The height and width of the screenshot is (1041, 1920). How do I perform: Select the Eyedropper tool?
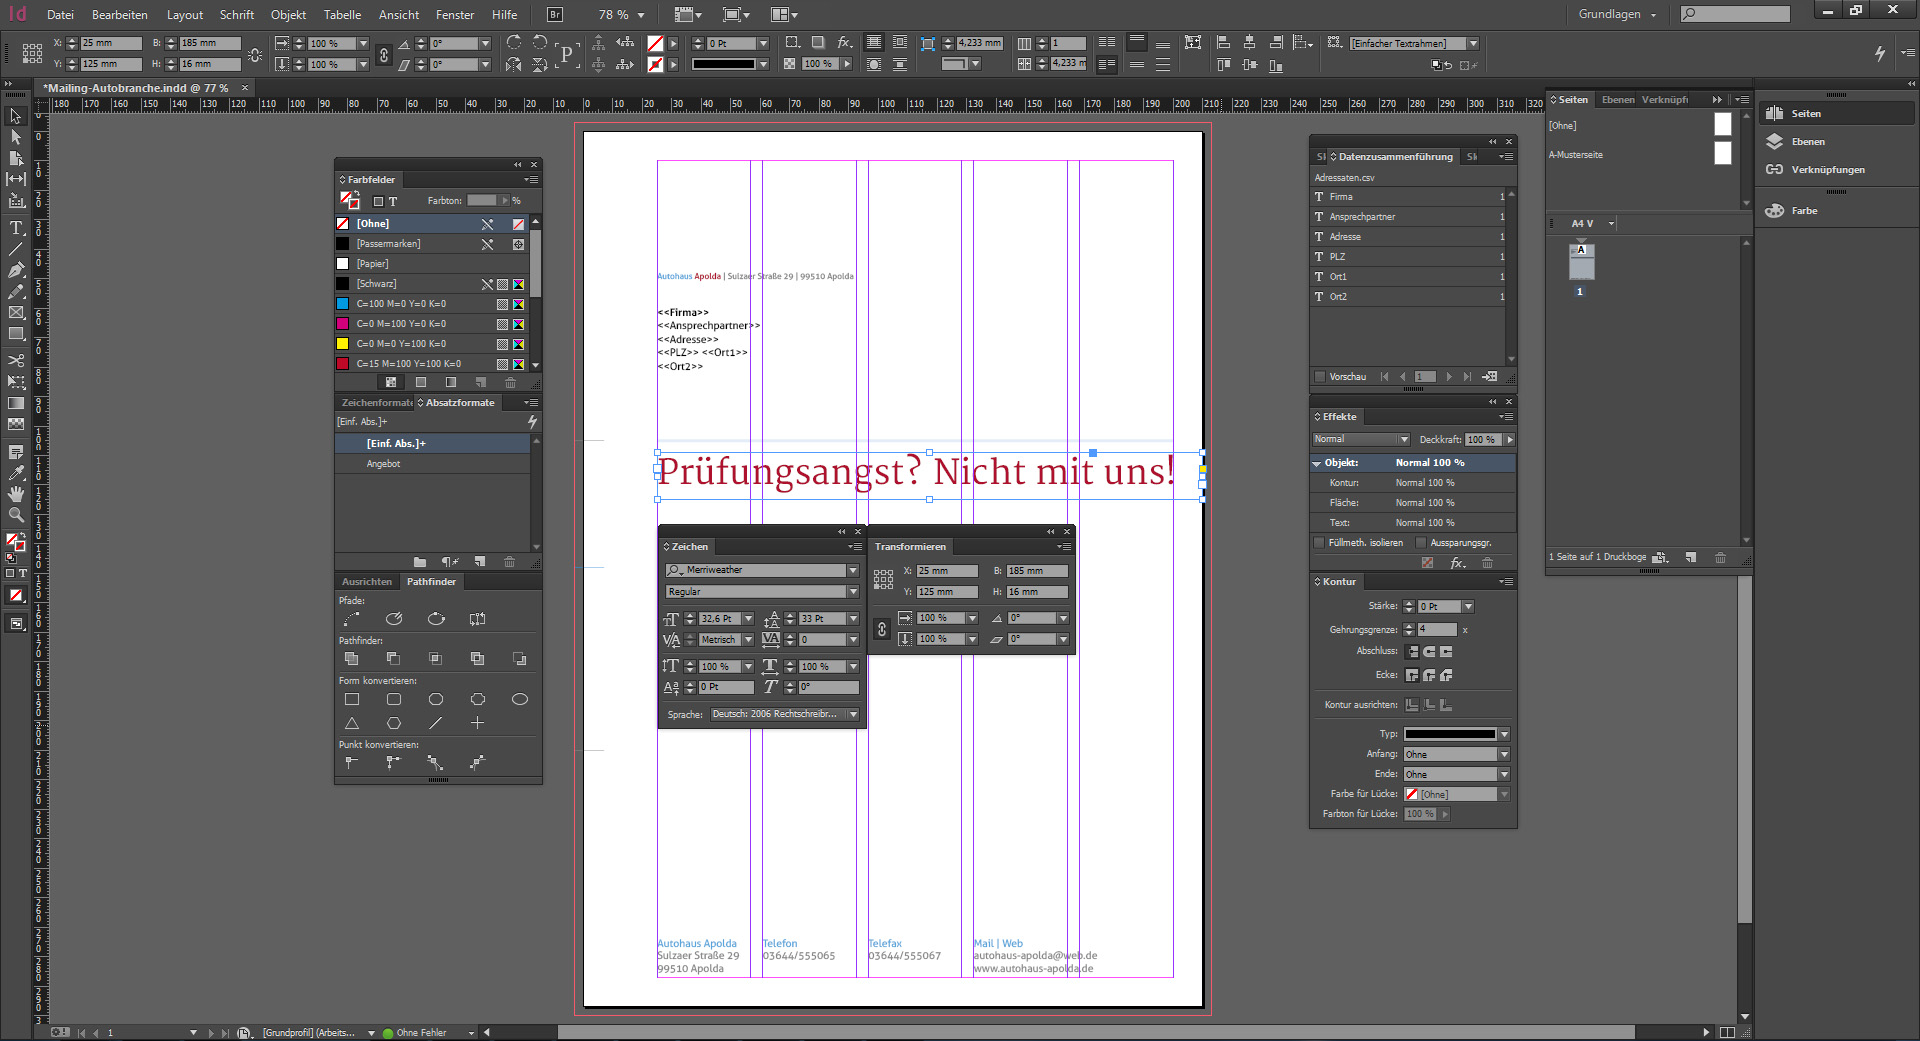16,473
